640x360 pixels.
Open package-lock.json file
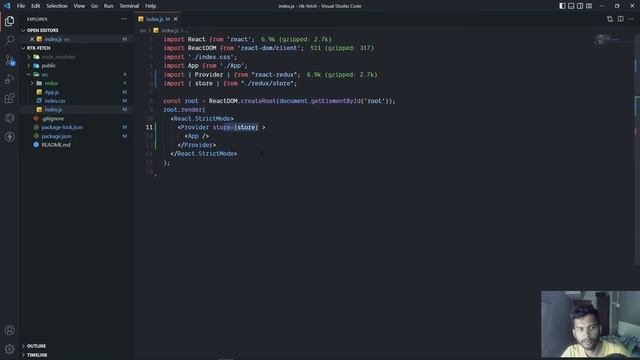pyautogui.click(x=62, y=127)
